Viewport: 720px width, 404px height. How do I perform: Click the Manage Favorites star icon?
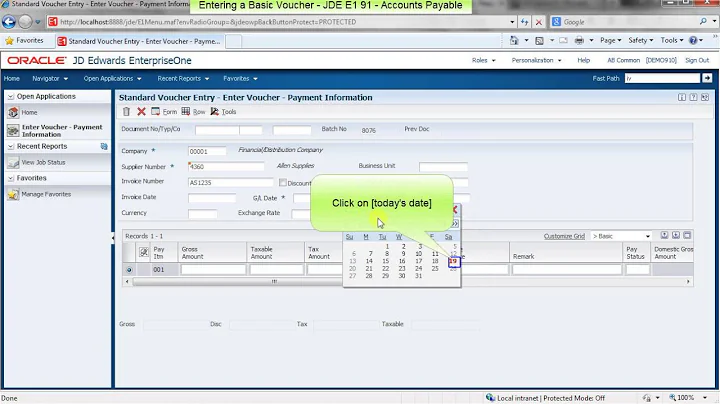coord(13,194)
